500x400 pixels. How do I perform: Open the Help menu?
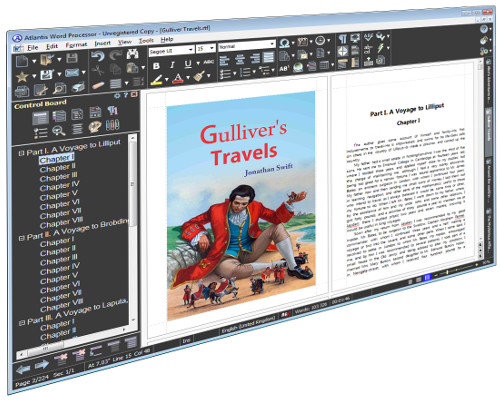tap(167, 39)
